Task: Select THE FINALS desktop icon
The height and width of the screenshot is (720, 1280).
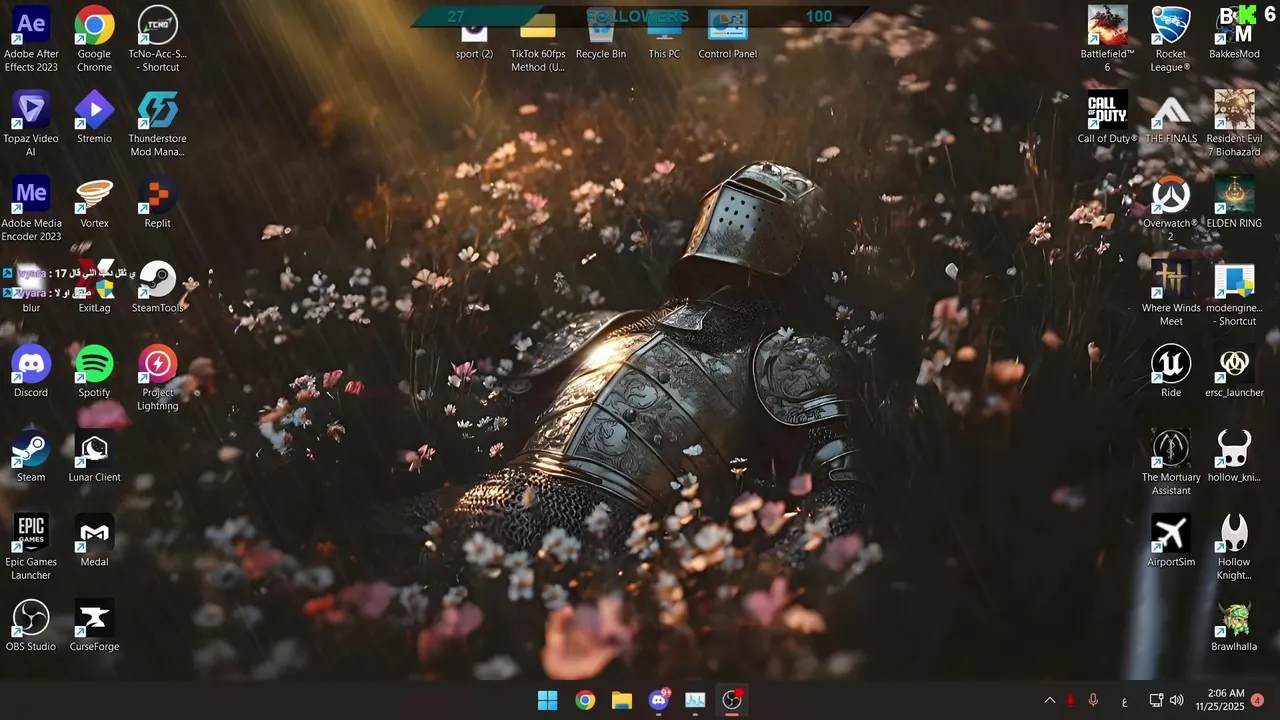Action: point(1170,118)
